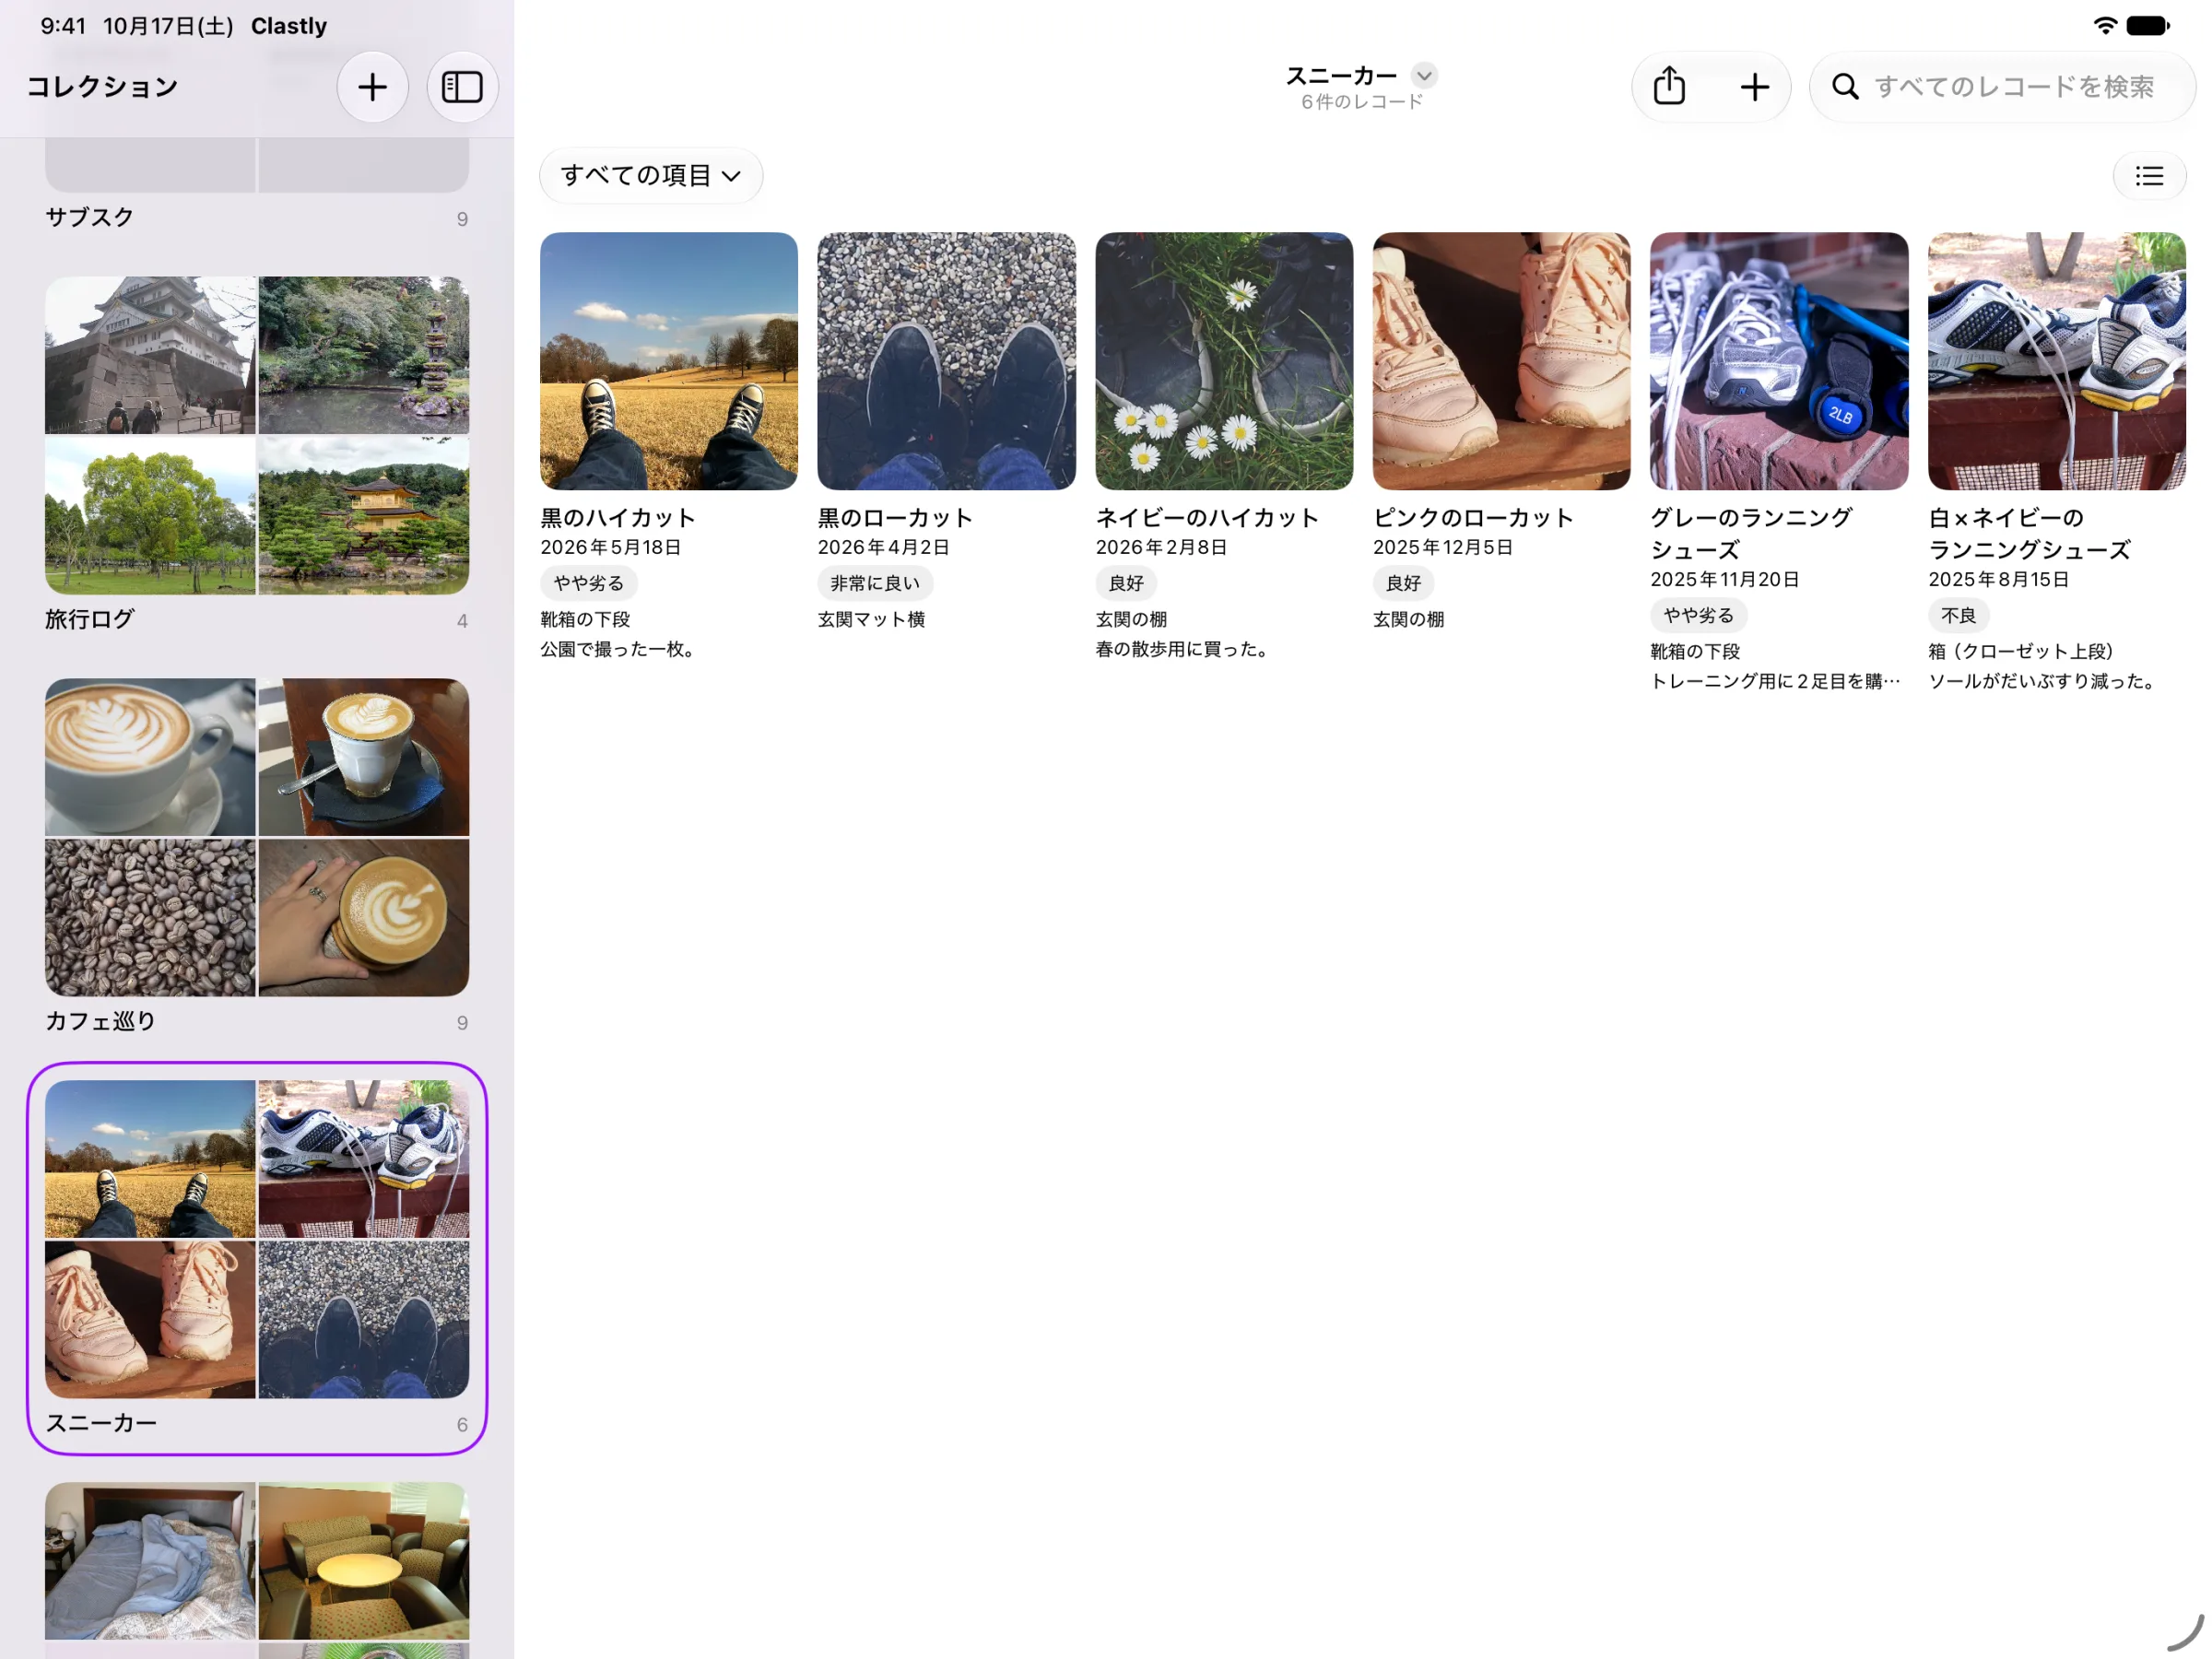Viewport: 2212px width, 1659px height.
Task: Click the 黒のローカット title
Action: 895,517
